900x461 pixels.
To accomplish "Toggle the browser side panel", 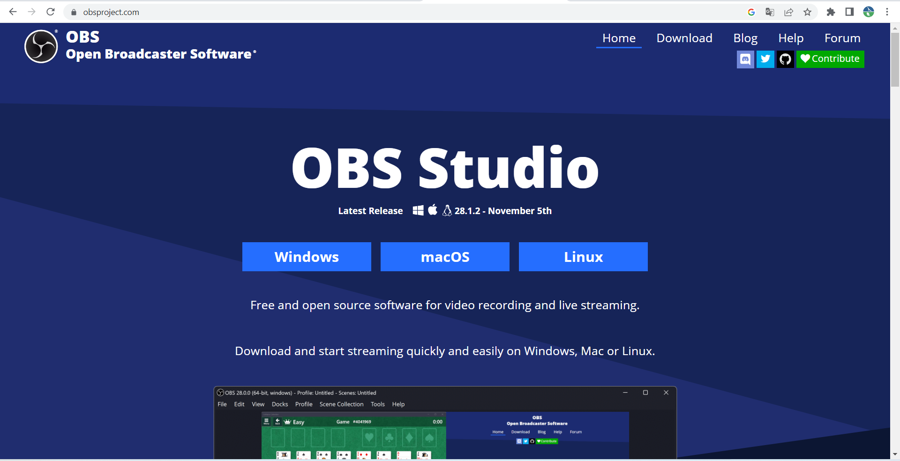I will coord(849,12).
